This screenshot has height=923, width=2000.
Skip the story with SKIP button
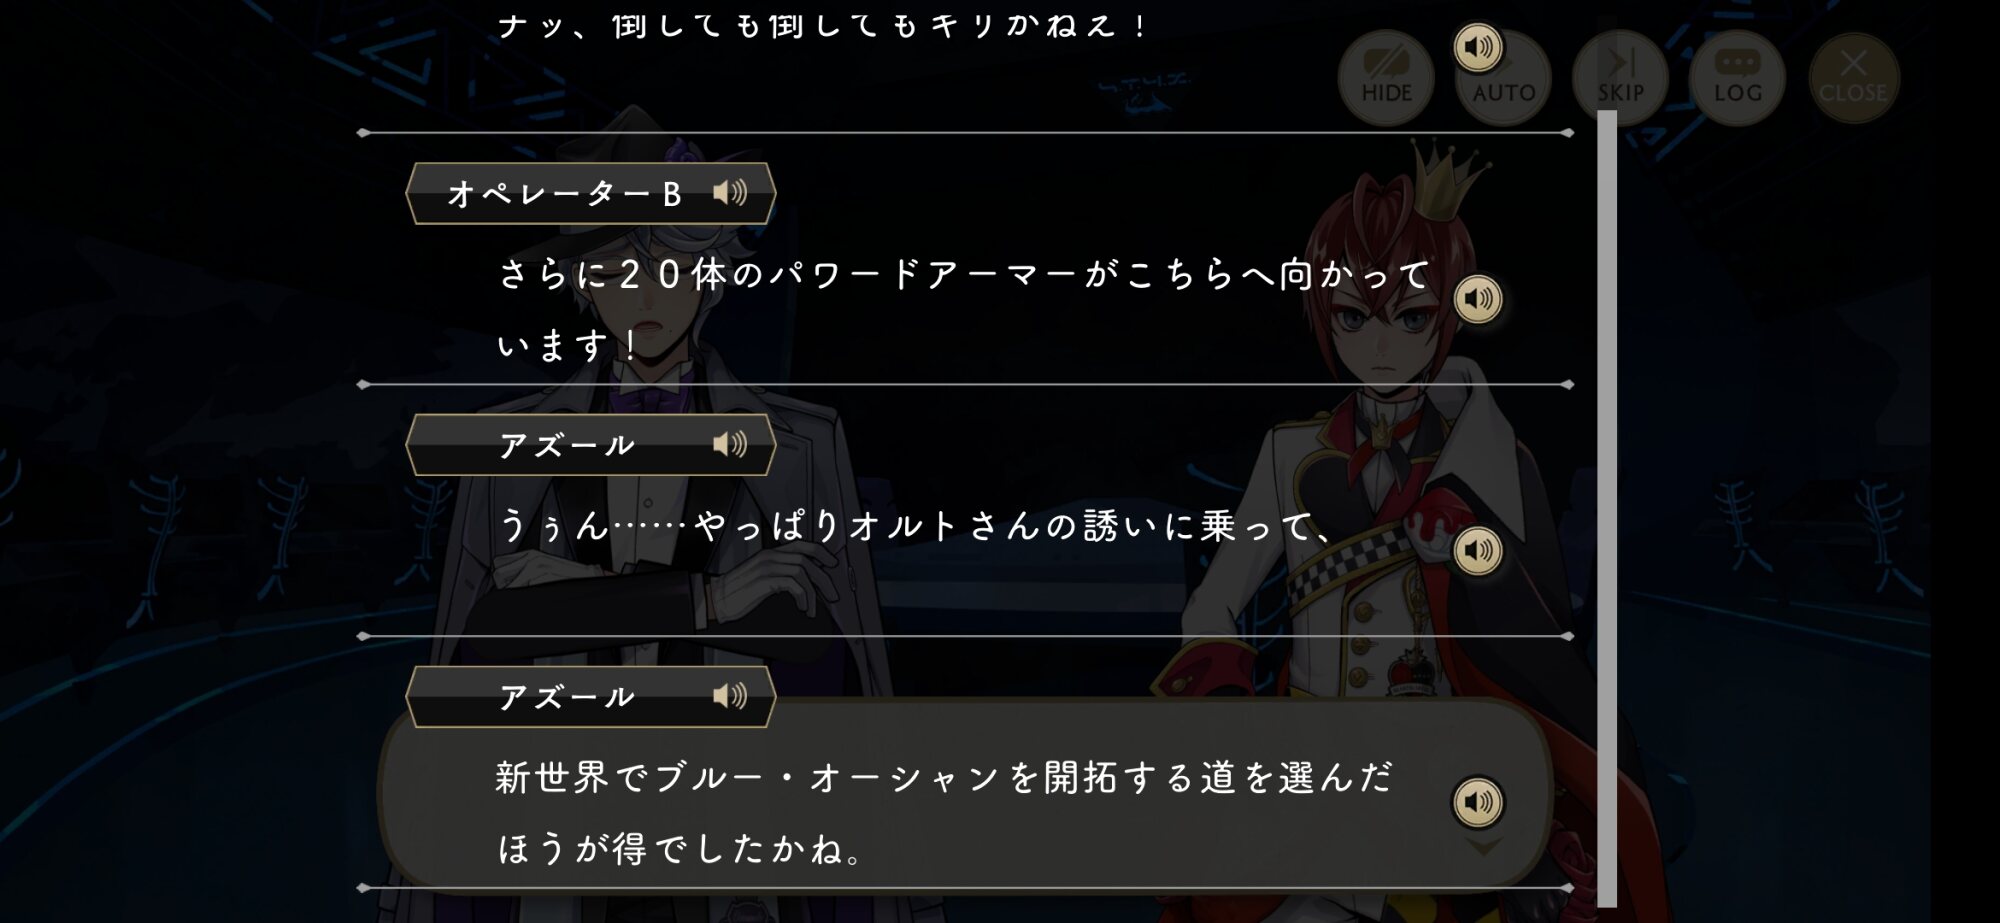coord(1620,78)
